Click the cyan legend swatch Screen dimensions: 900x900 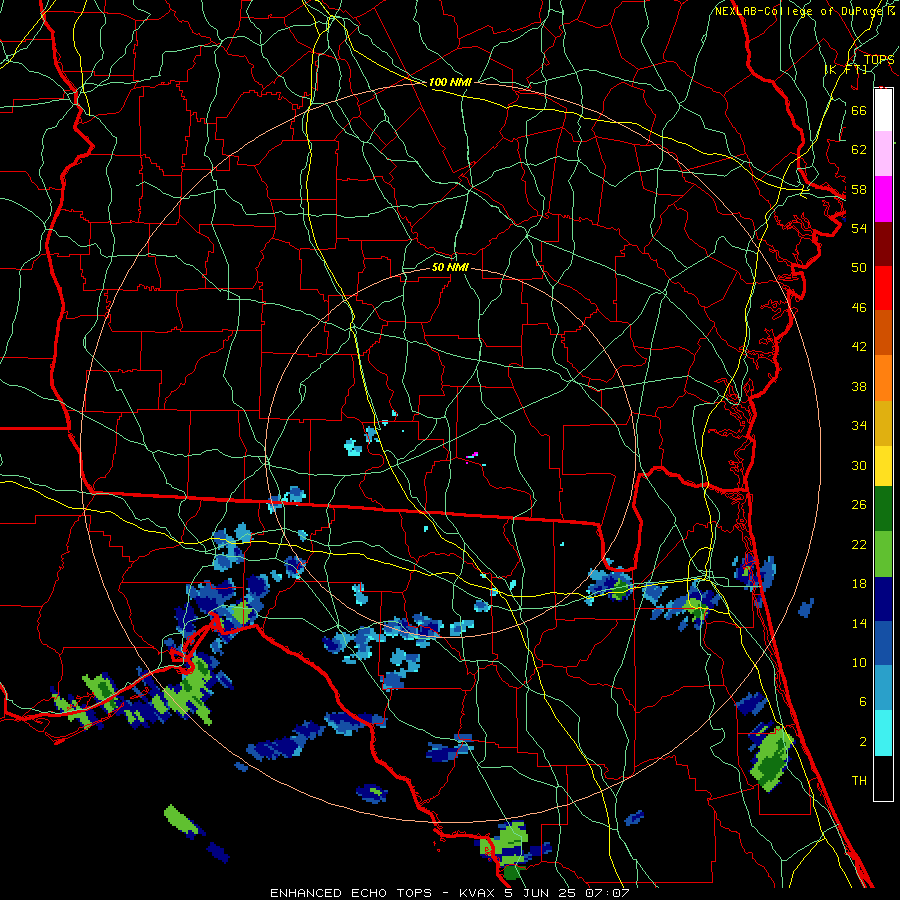883,733
